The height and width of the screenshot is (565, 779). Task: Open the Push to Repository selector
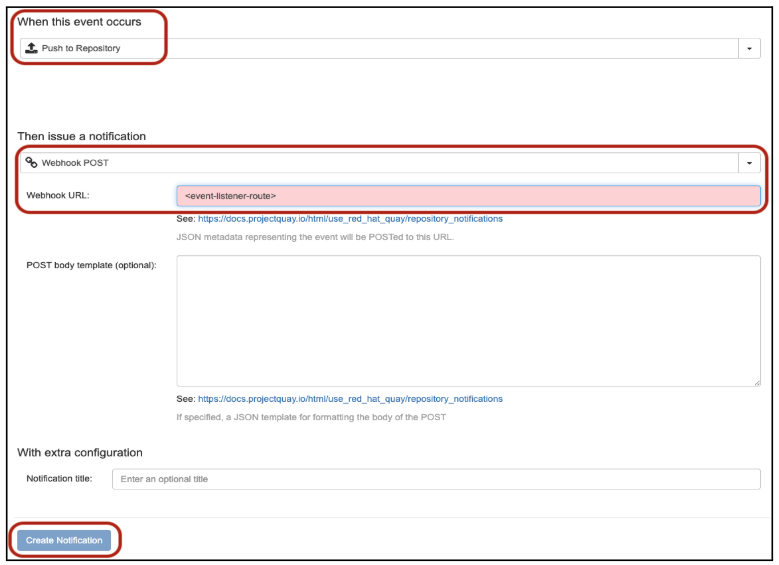(380, 48)
